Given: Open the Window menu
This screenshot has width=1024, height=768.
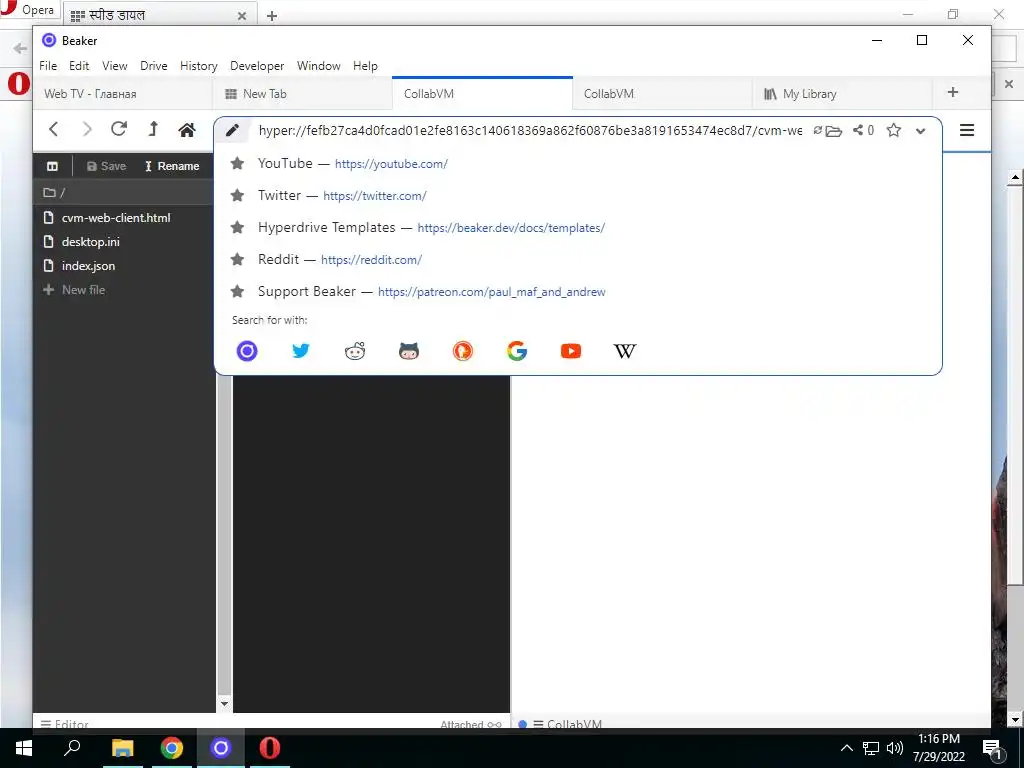Looking at the screenshot, I should pyautogui.click(x=319, y=66).
